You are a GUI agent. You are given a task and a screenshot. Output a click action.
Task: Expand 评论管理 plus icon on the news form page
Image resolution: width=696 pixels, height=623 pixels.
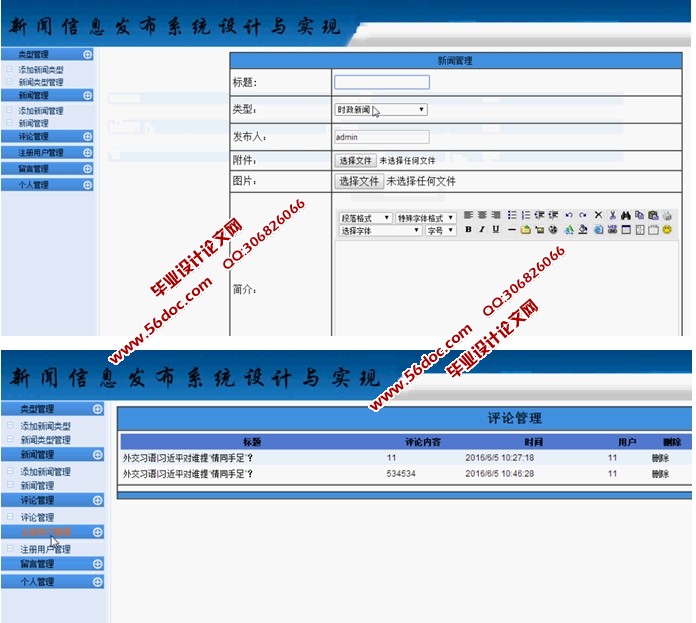coord(87,136)
